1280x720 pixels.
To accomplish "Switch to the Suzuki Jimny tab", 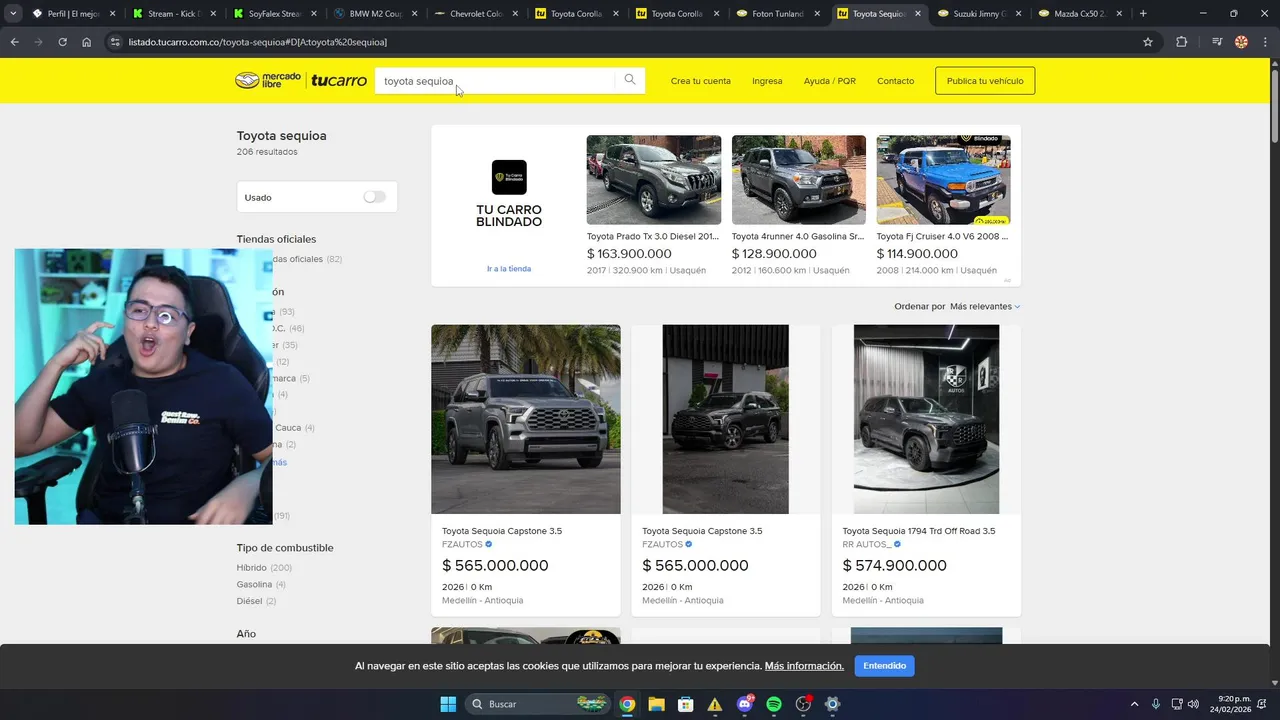I will pyautogui.click(x=980, y=14).
